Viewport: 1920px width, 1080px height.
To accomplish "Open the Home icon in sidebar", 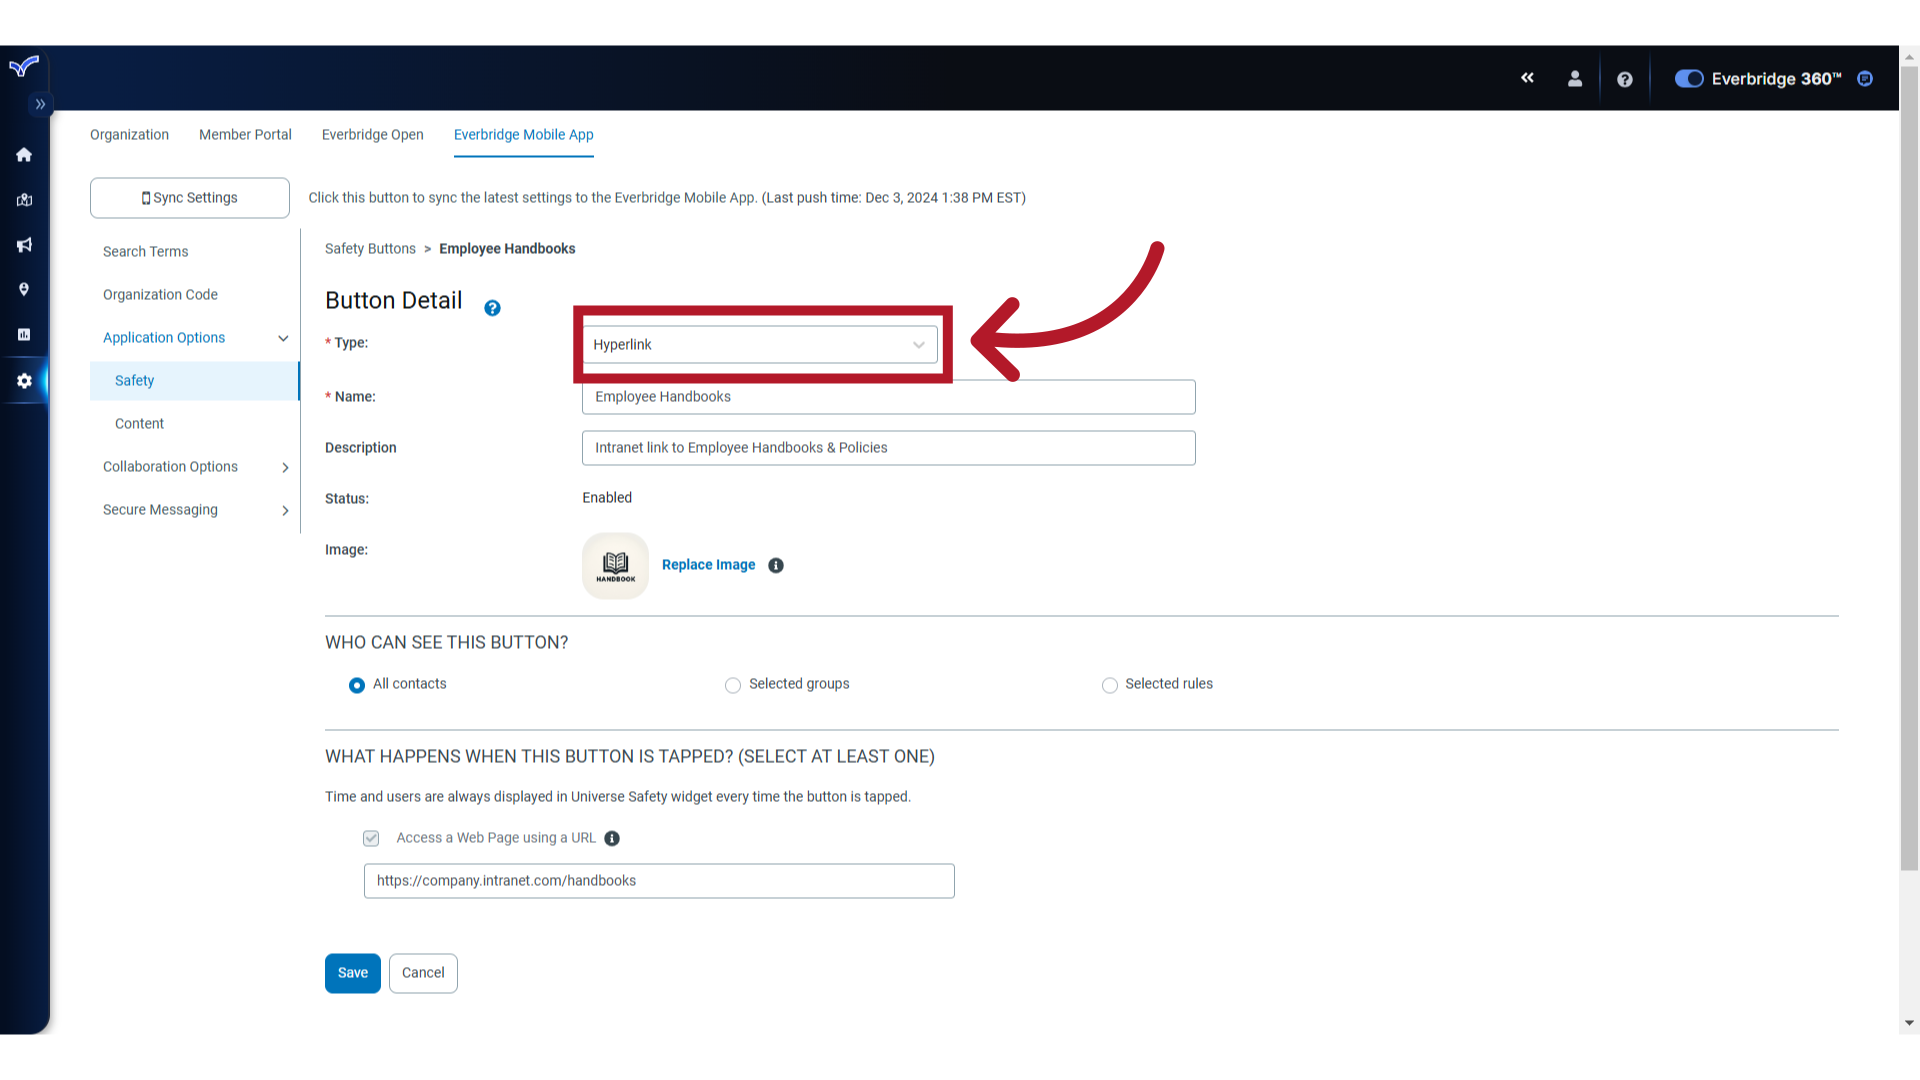I will click(24, 155).
